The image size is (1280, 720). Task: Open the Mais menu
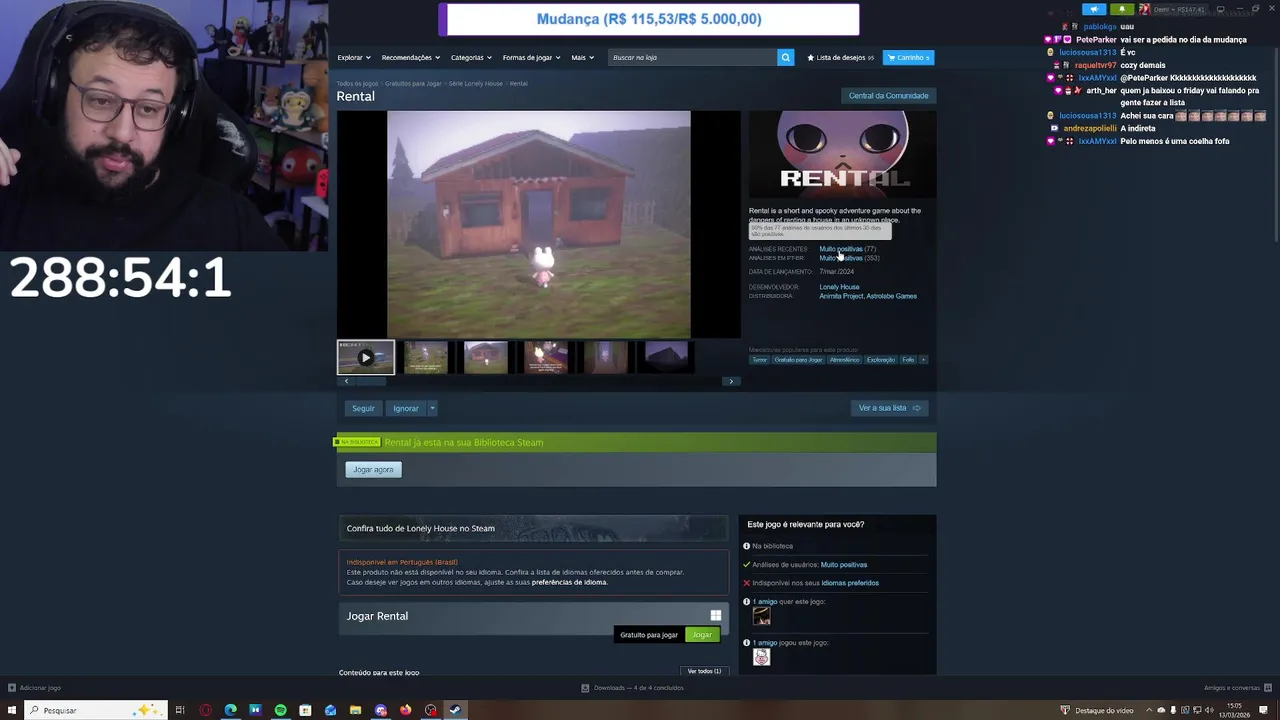pos(582,57)
